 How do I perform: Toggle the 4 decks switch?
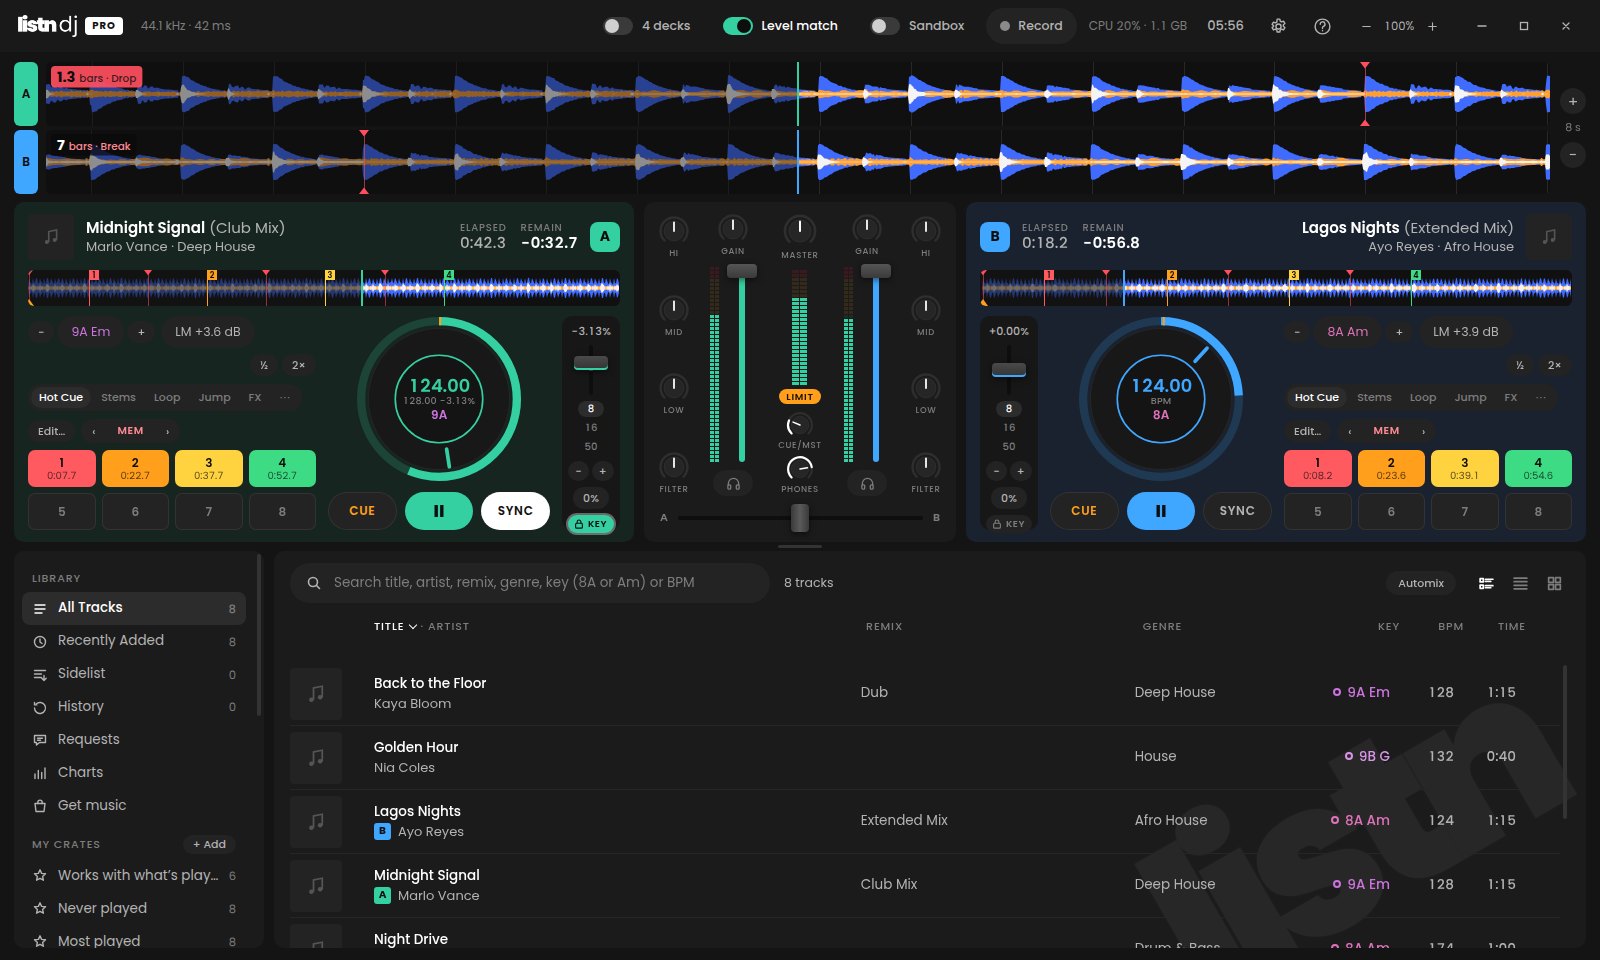pyautogui.click(x=618, y=26)
